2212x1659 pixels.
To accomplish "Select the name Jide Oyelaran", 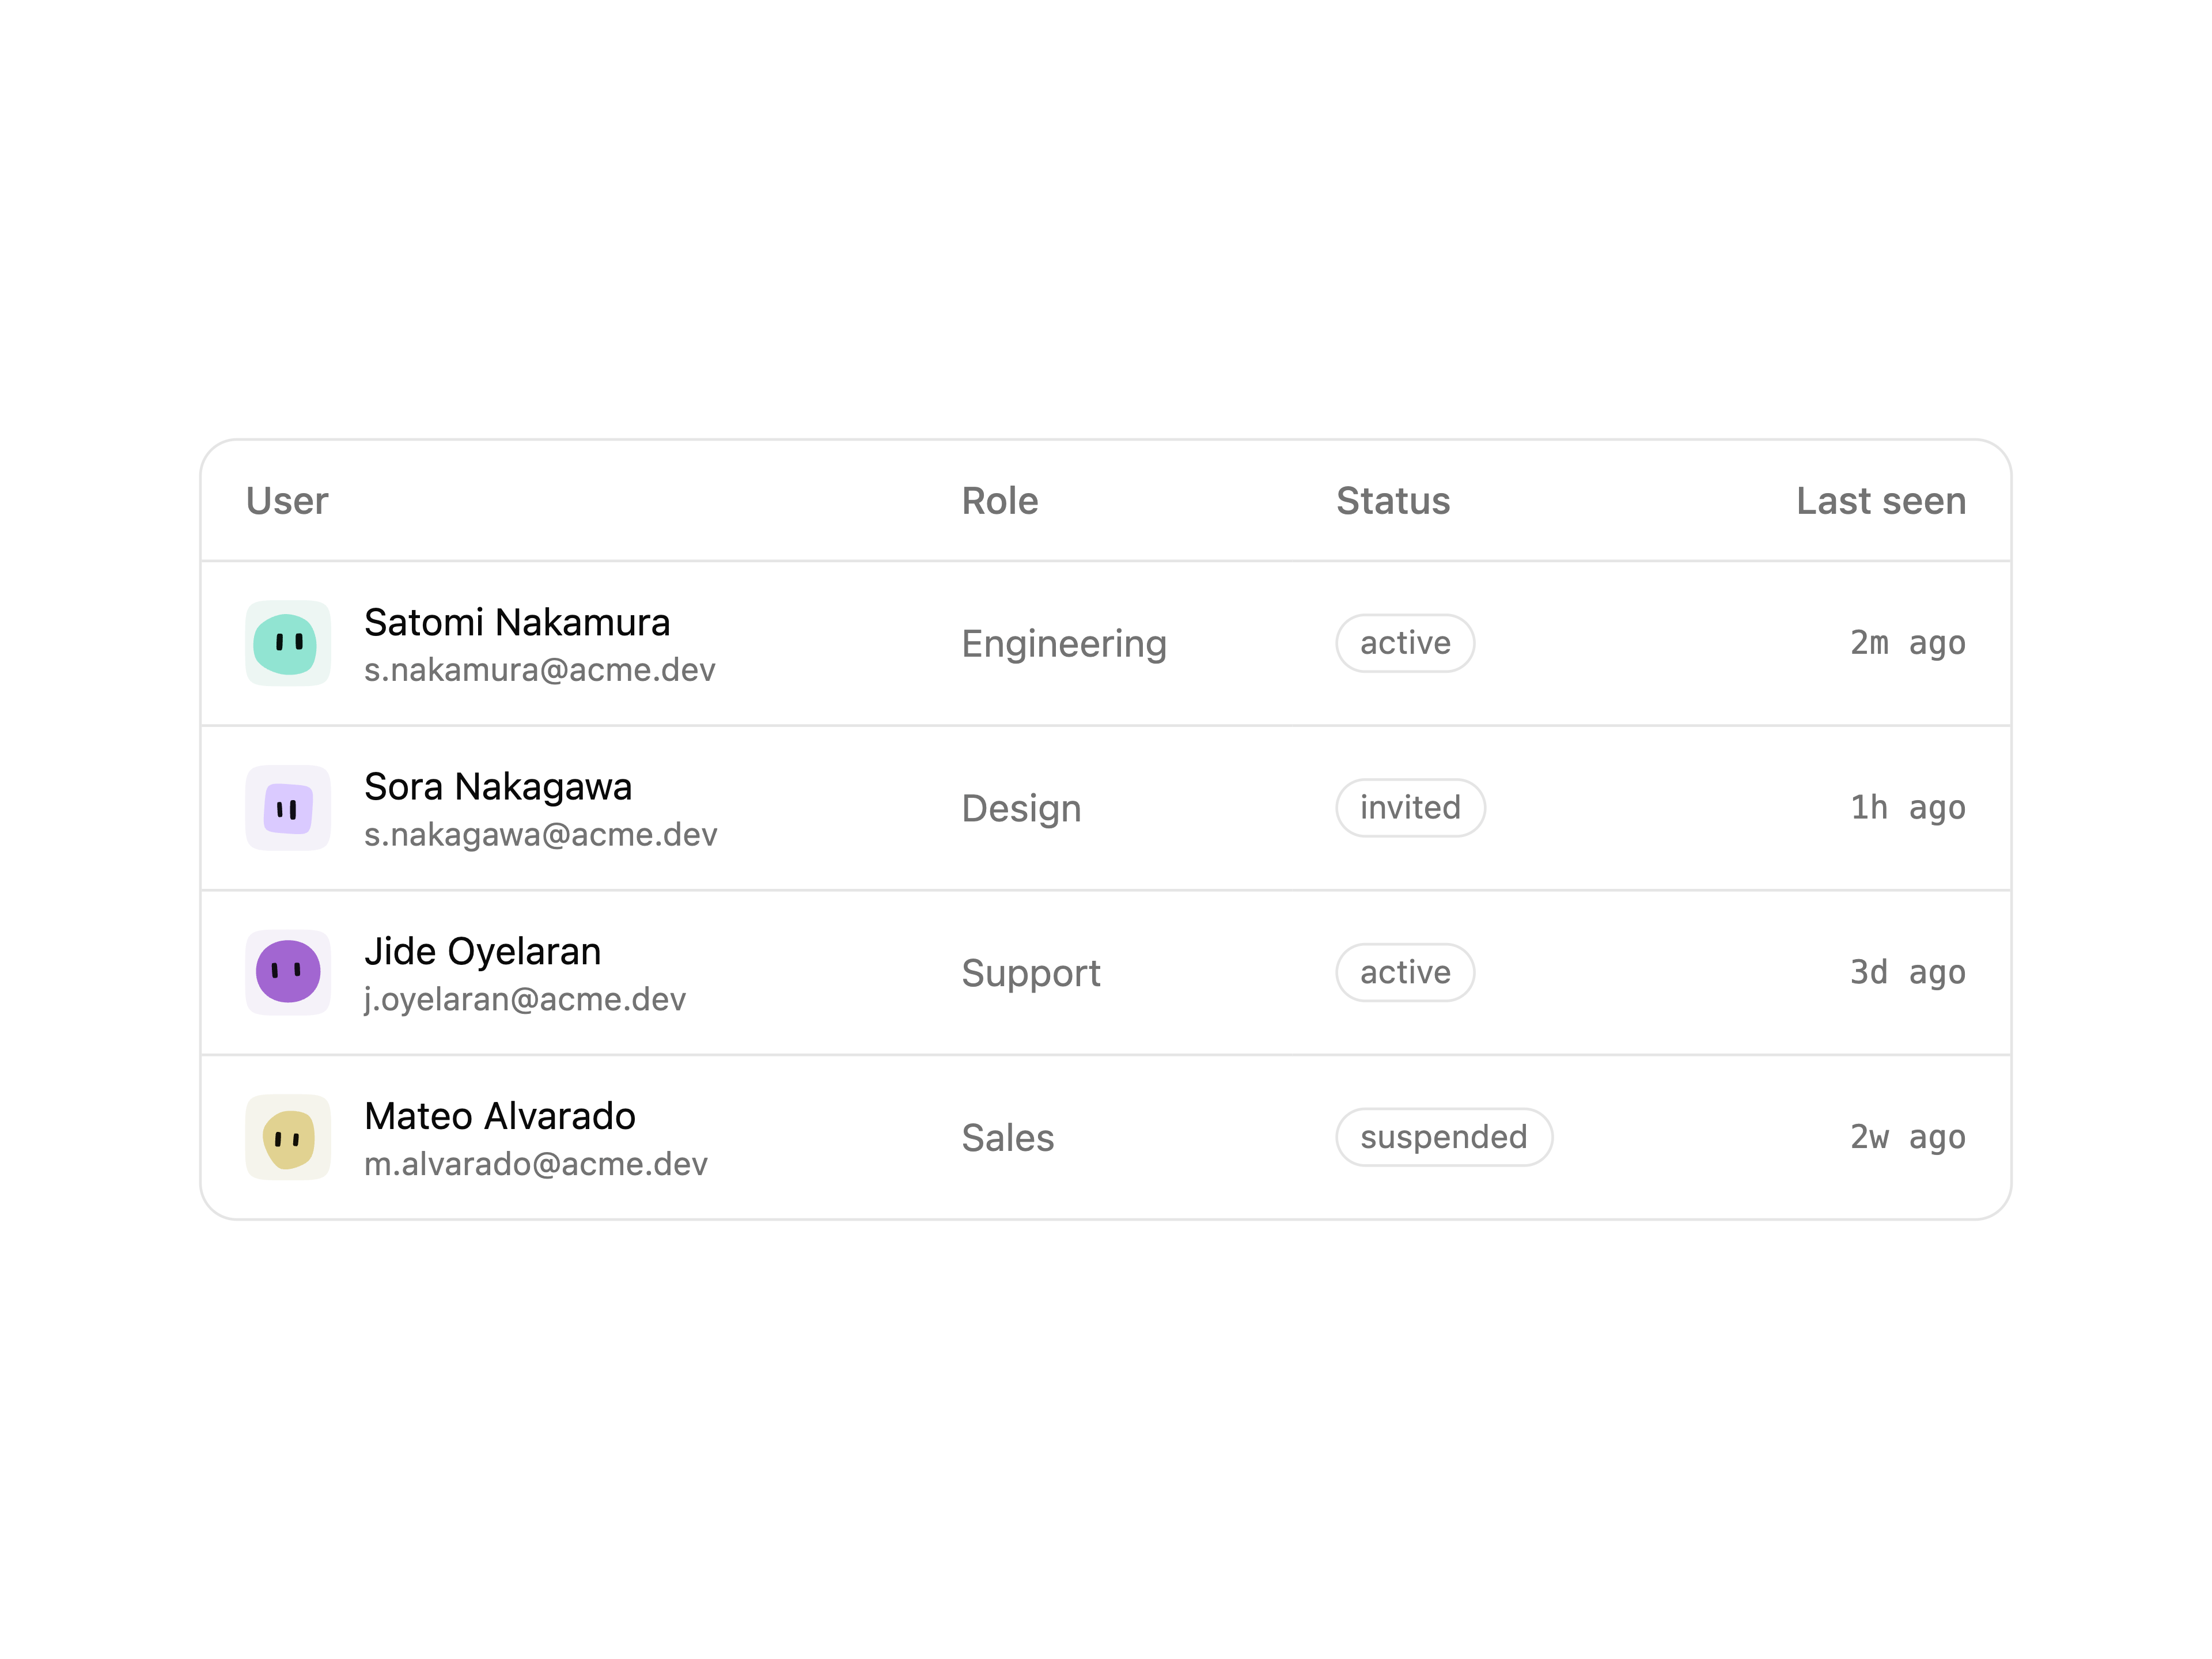I will coord(483,951).
